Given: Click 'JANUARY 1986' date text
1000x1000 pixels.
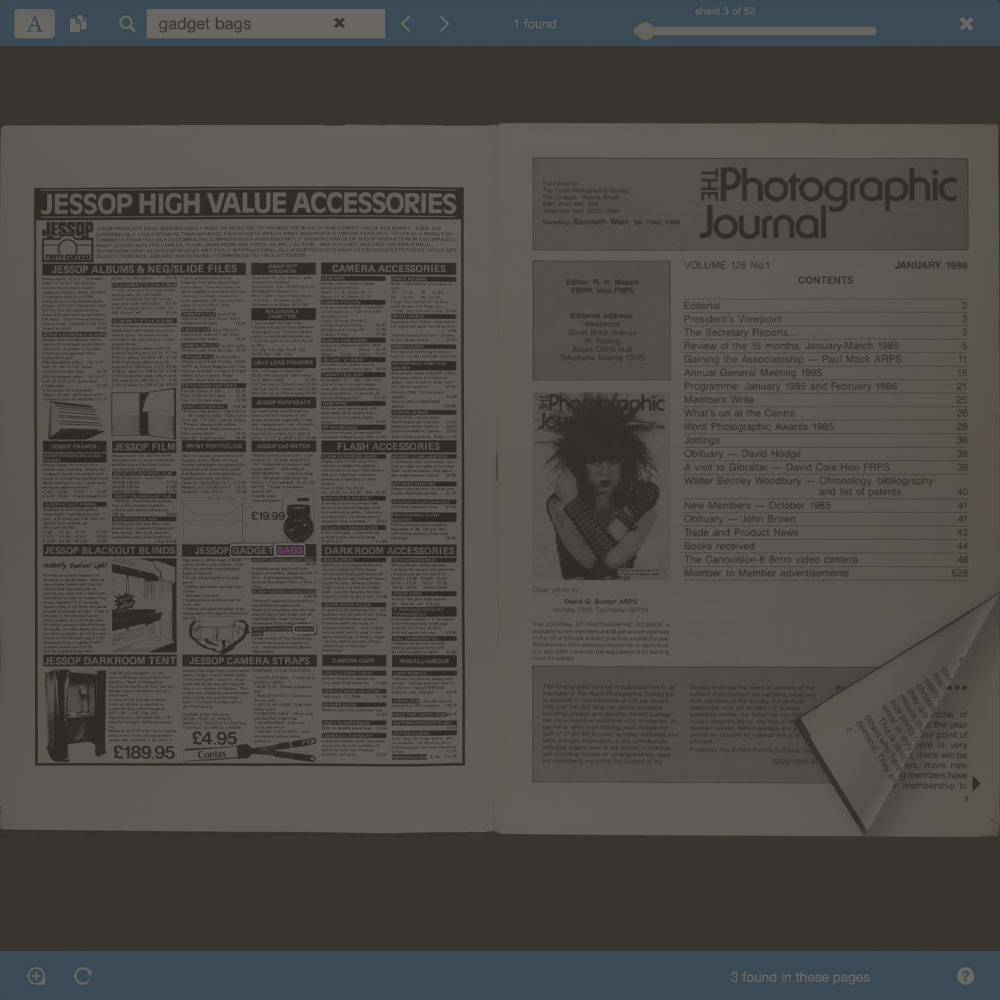Looking at the screenshot, I should (x=930, y=265).
